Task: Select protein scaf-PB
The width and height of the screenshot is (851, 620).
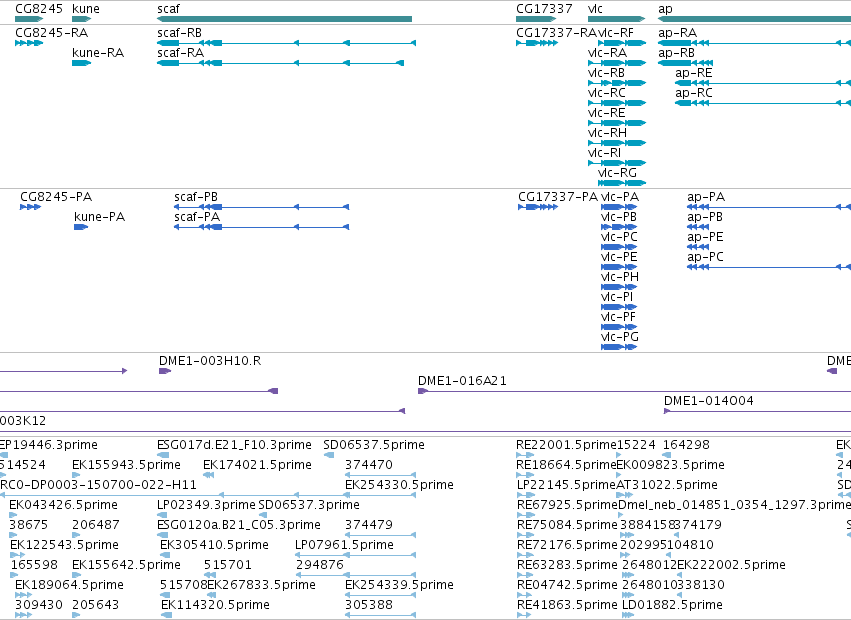Action: tap(262, 207)
